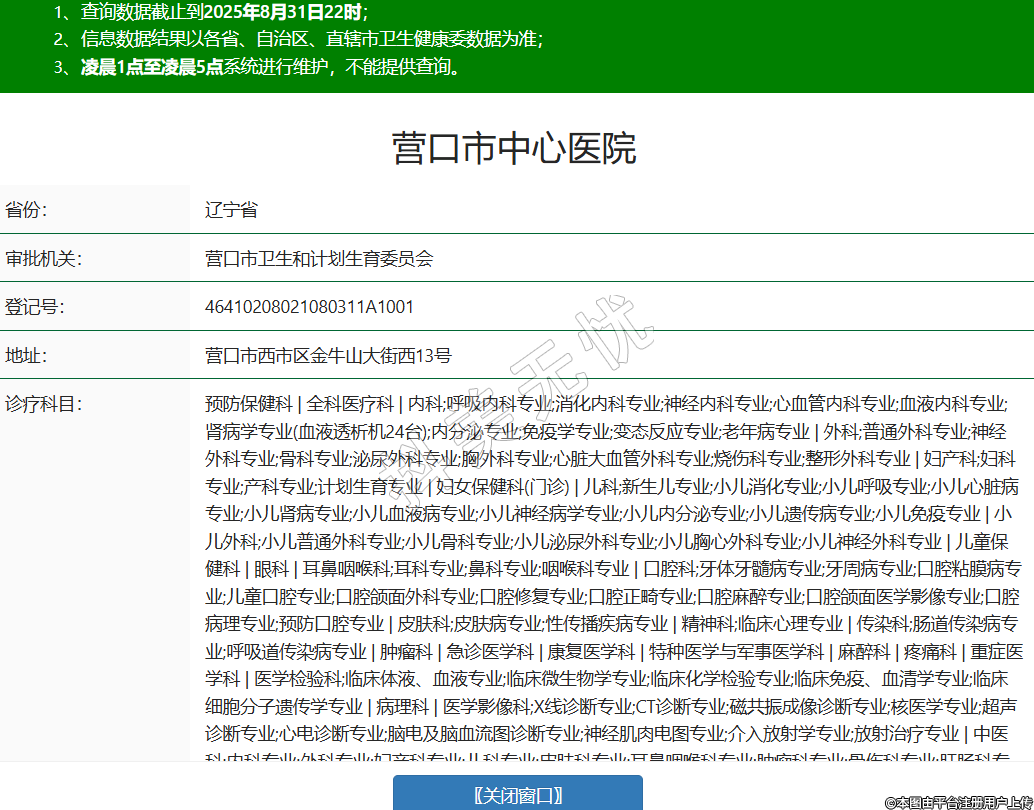Click the 关闭窗口 button
1034x810 pixels.
517,795
